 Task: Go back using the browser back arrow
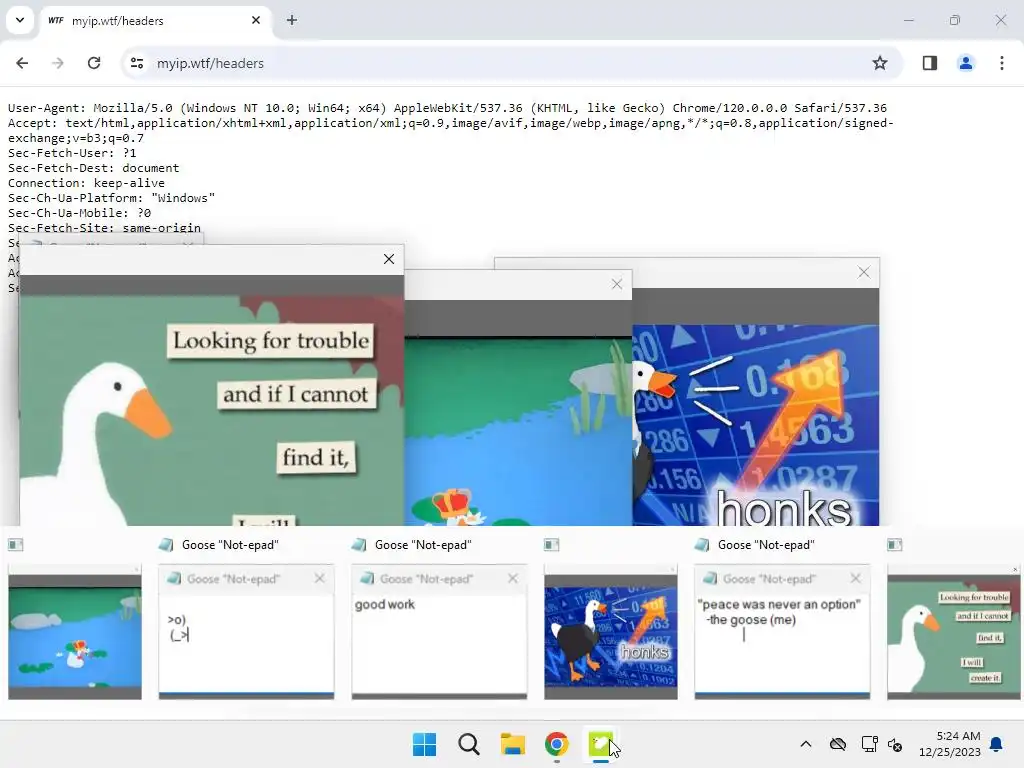22,63
